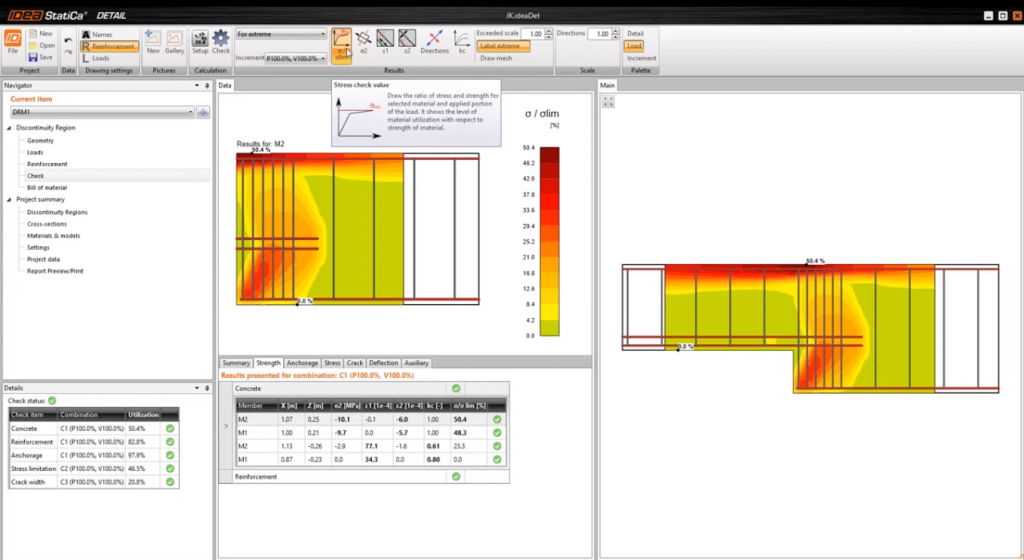Create a New project
1024x560 pixels.
40,33
